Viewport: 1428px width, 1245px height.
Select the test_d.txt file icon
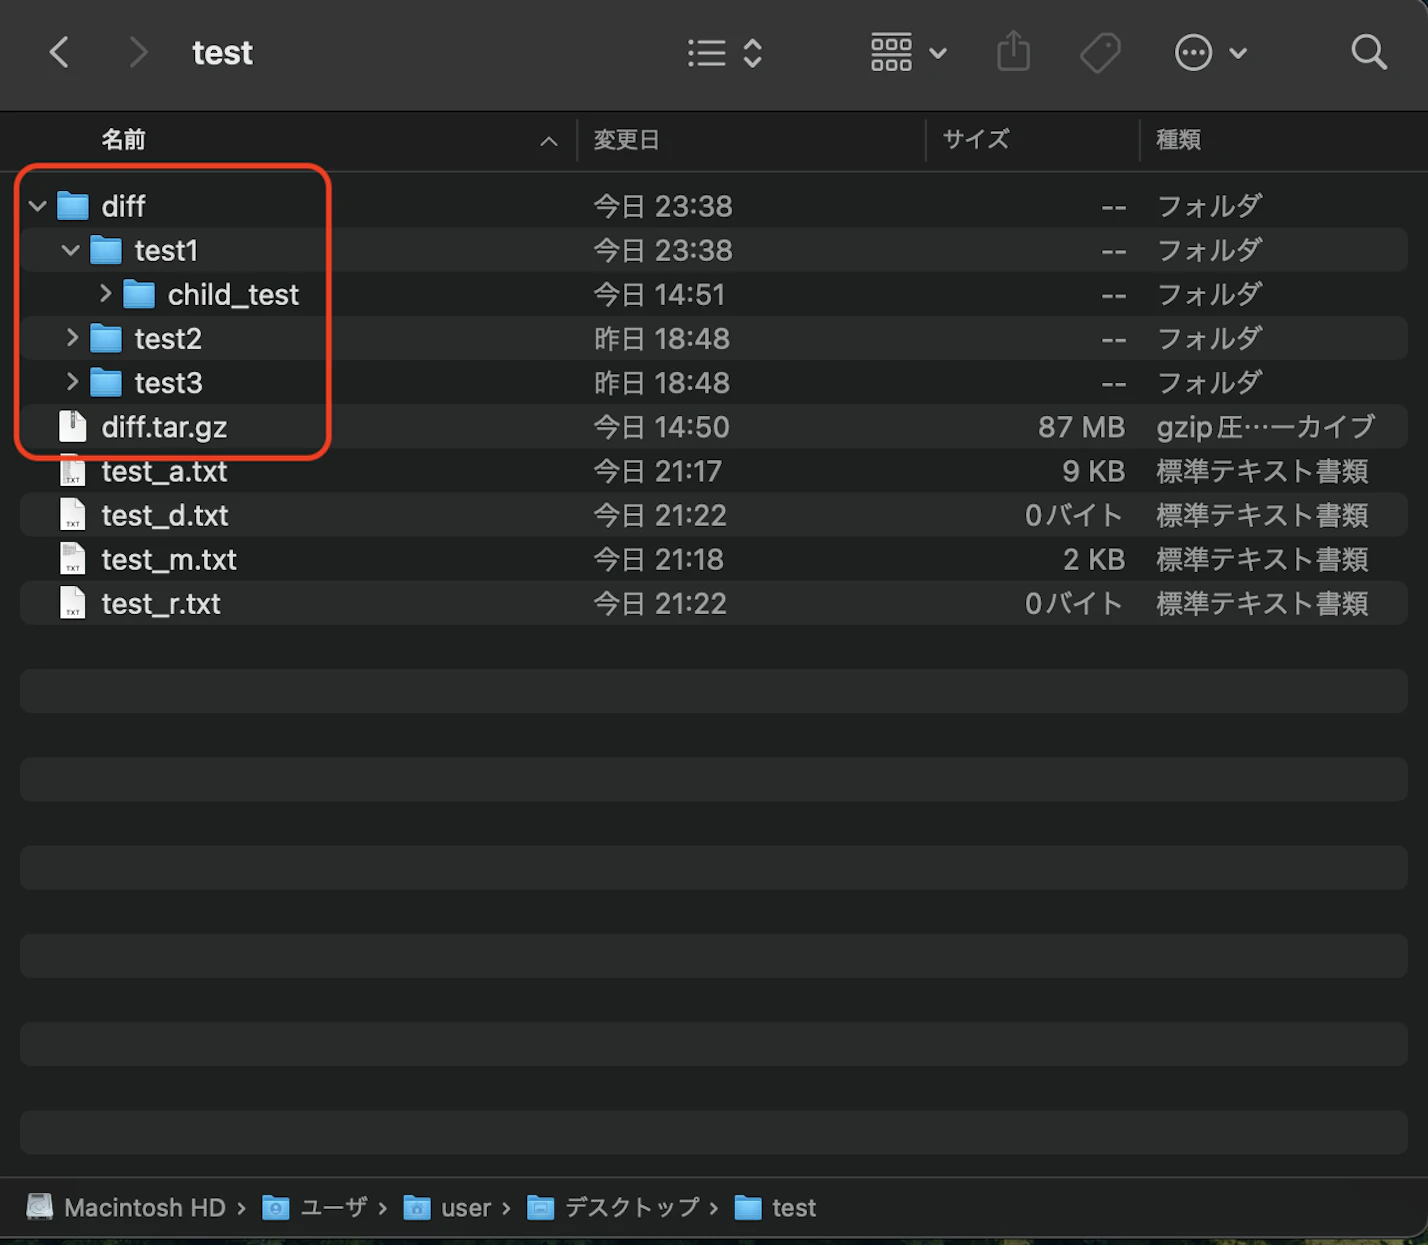coord(73,514)
